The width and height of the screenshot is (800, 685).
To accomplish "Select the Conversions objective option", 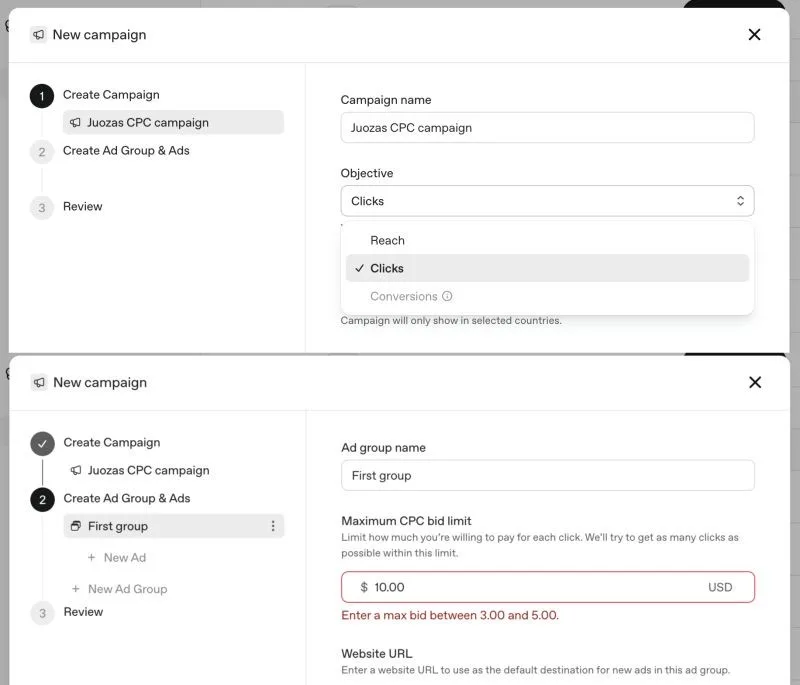I will (547, 296).
